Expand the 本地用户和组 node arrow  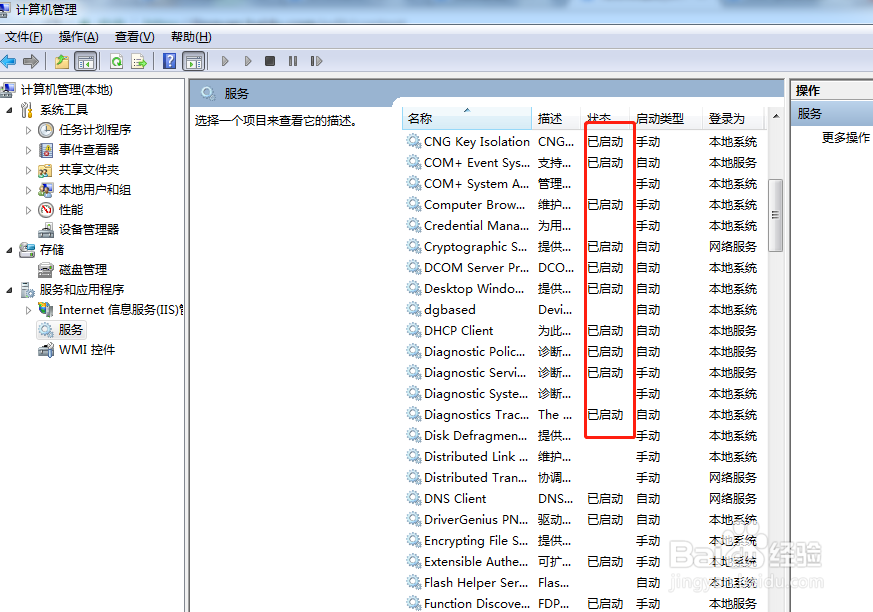[28, 190]
